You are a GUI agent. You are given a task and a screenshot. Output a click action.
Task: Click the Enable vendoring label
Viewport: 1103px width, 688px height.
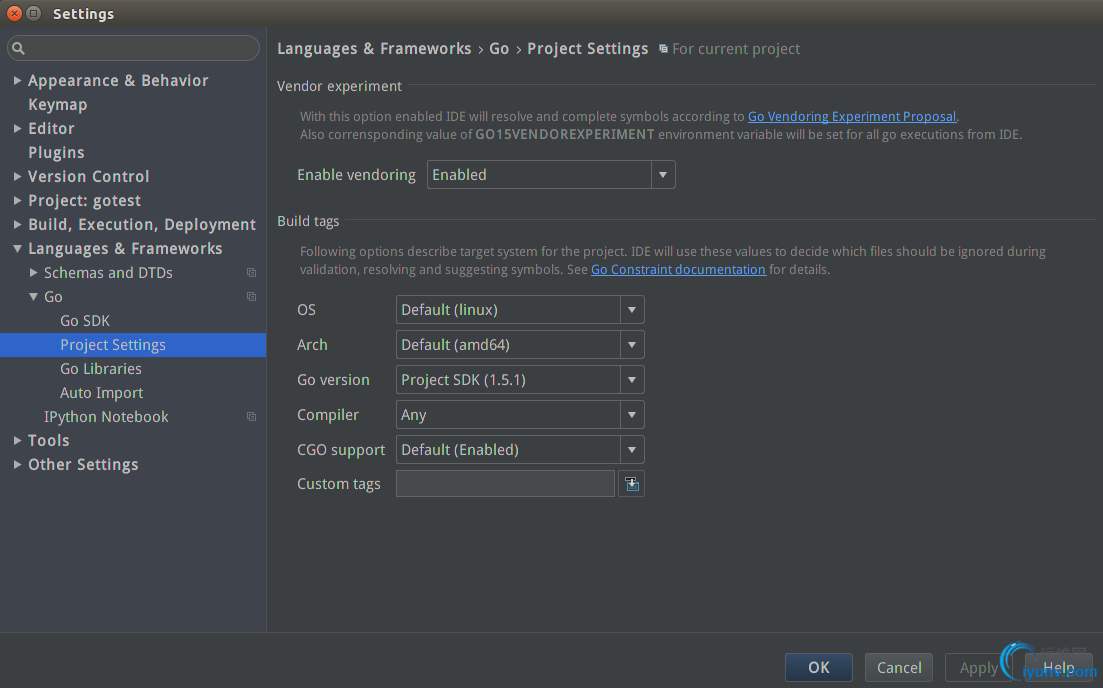(x=356, y=174)
